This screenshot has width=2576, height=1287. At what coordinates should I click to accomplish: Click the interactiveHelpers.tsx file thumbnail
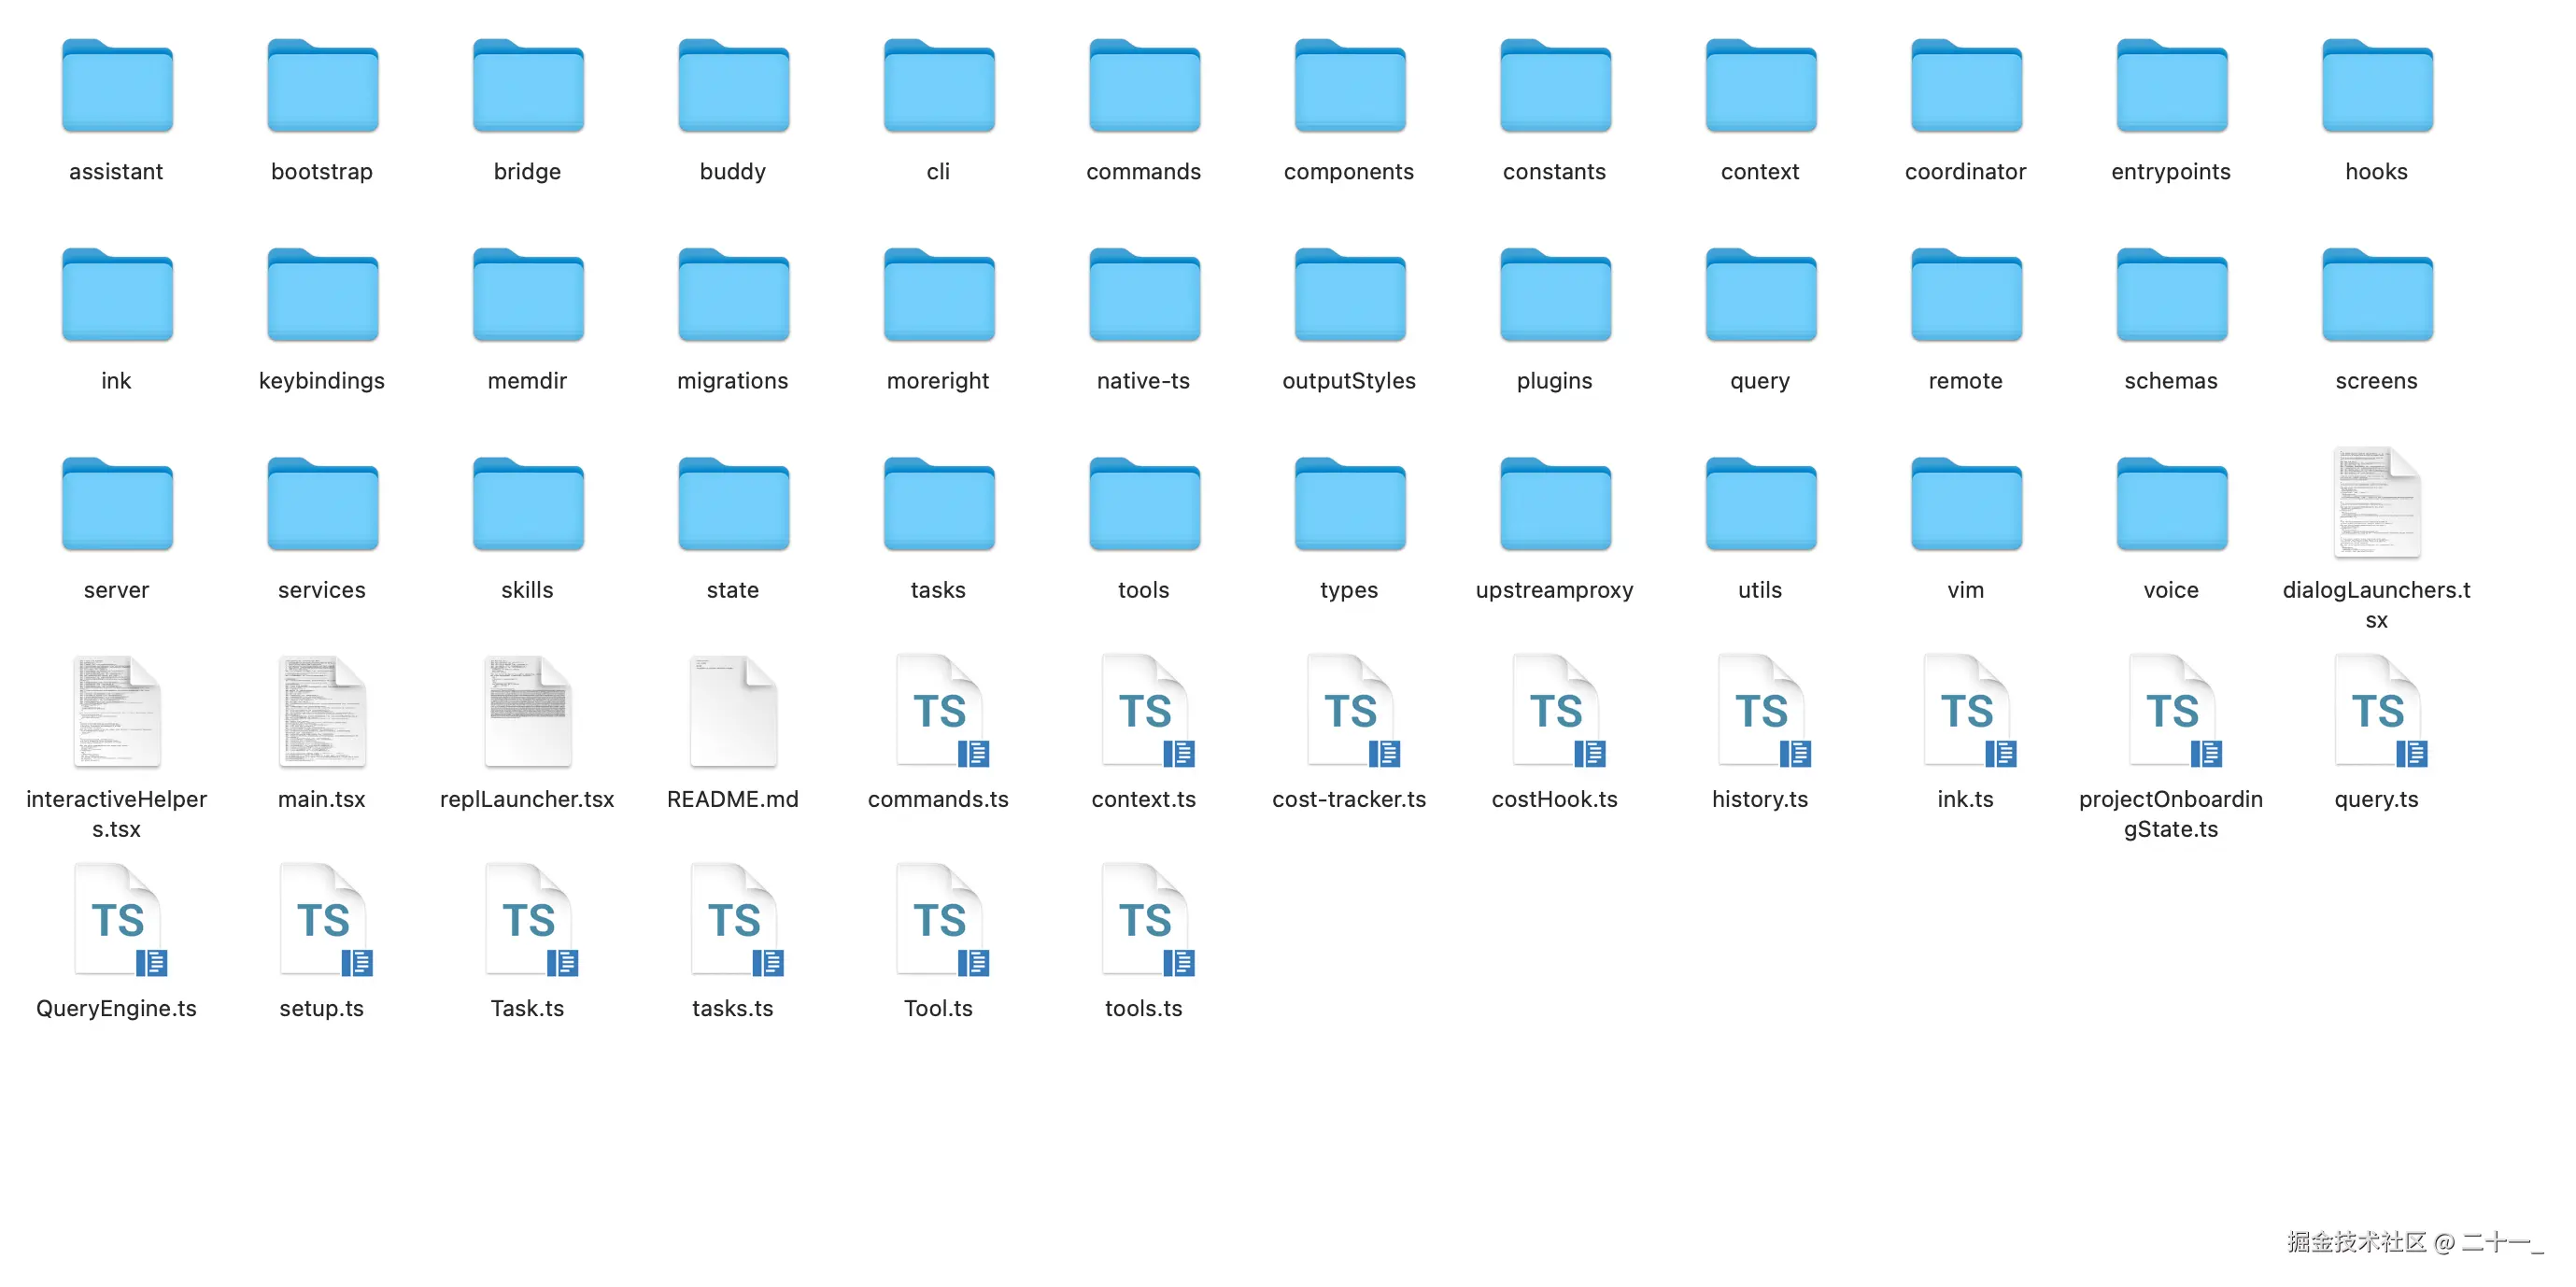click(x=117, y=712)
